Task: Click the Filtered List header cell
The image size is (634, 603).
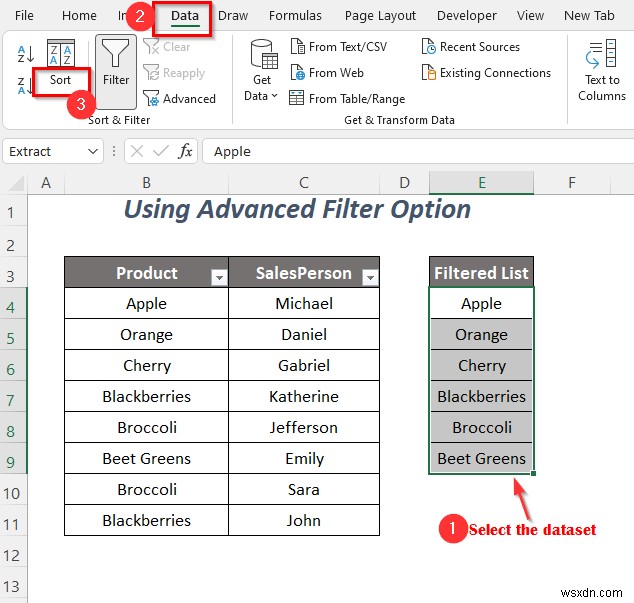Action: point(481,272)
